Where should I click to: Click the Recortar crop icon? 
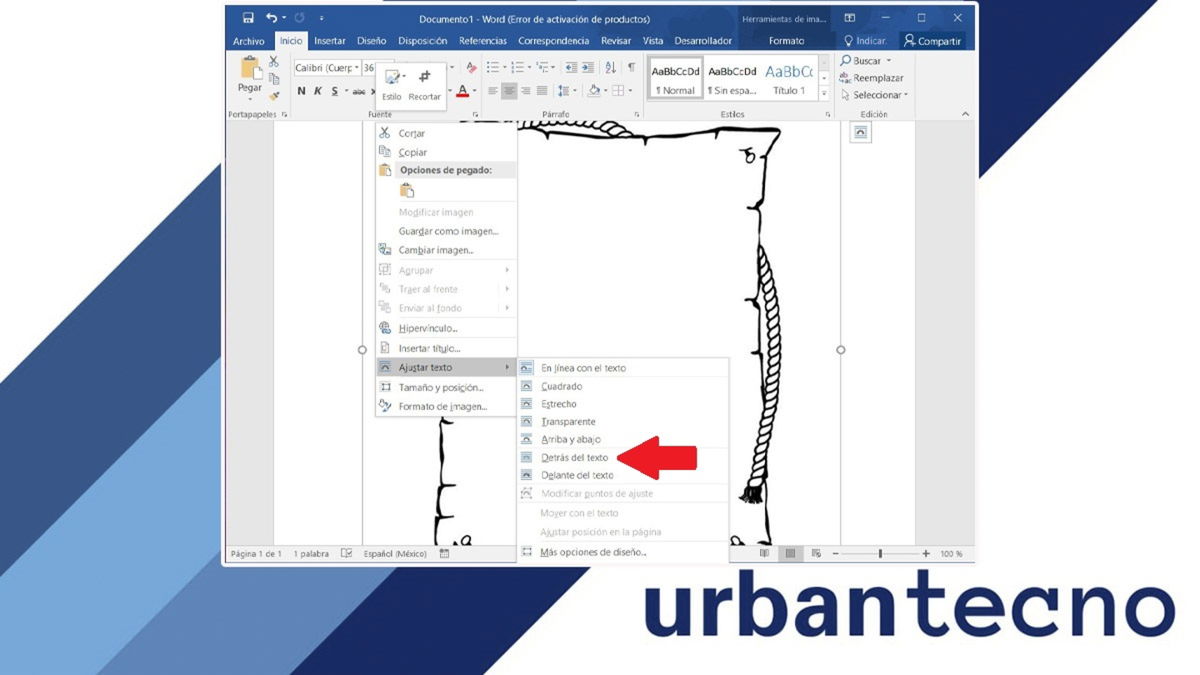coord(426,75)
